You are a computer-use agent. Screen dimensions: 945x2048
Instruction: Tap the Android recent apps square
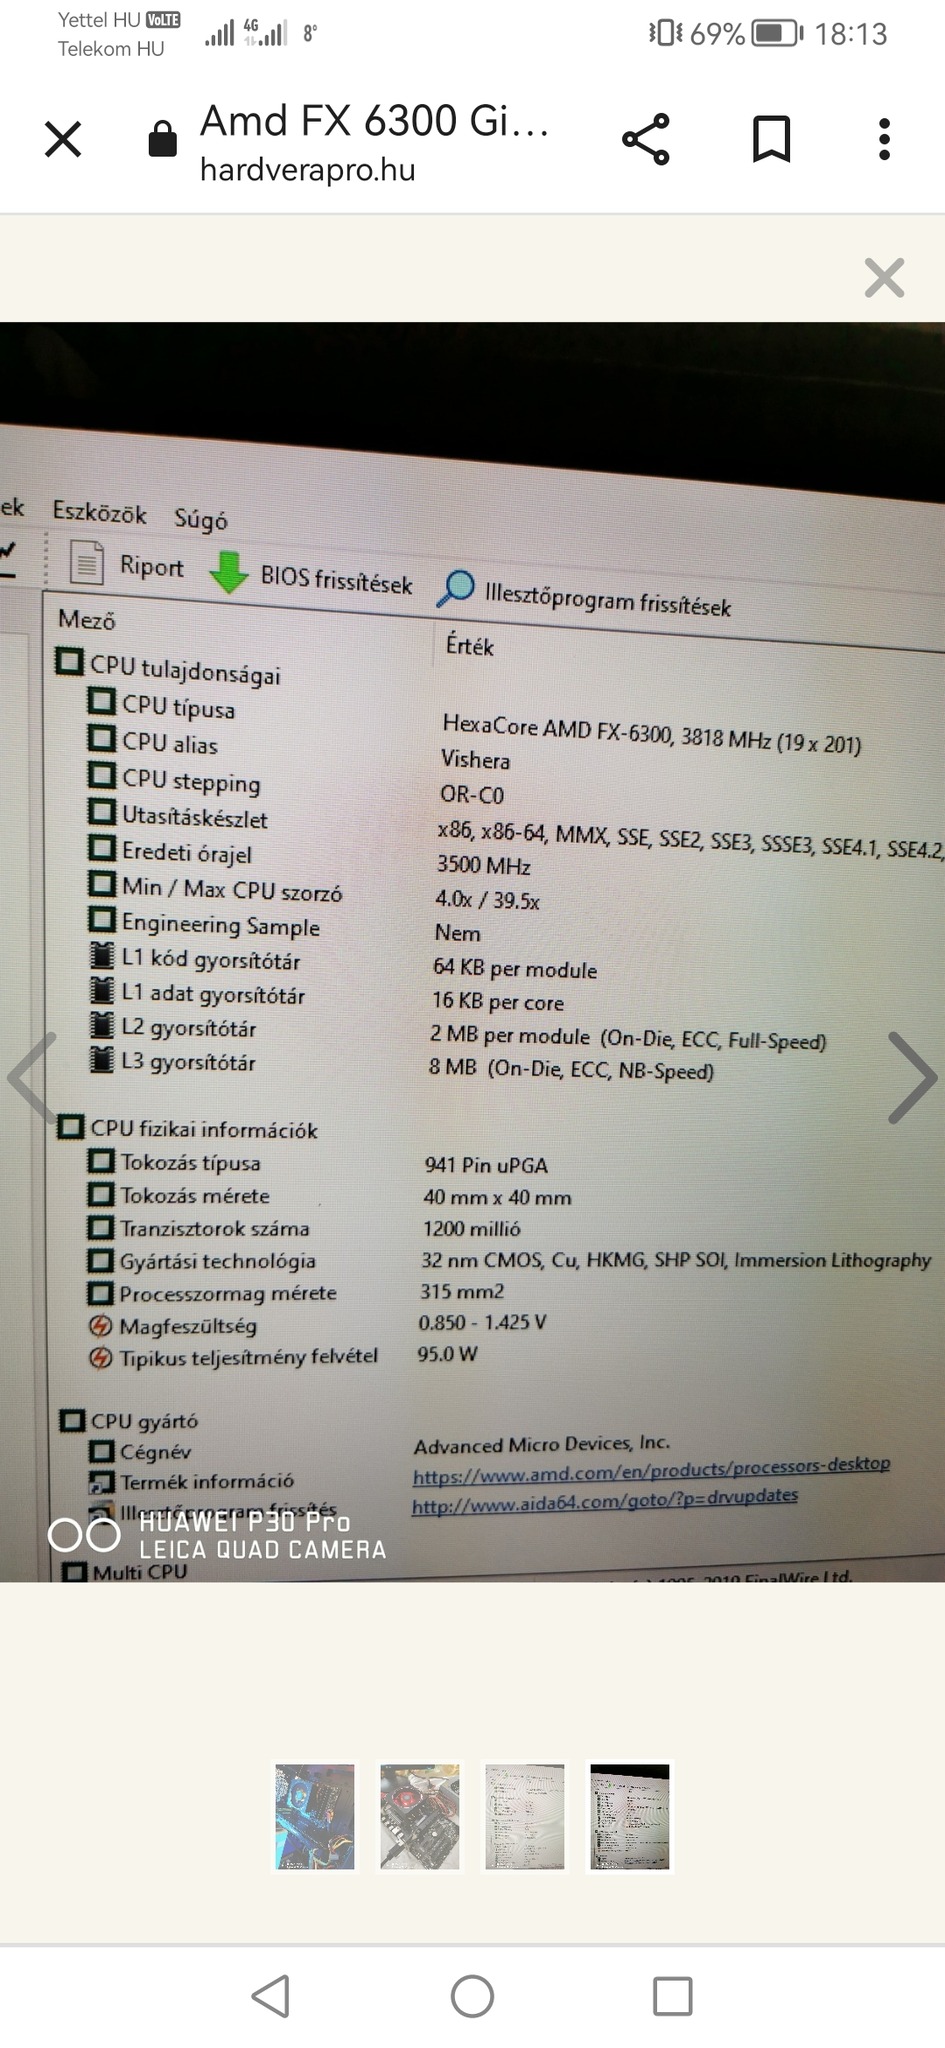pos(672,1996)
